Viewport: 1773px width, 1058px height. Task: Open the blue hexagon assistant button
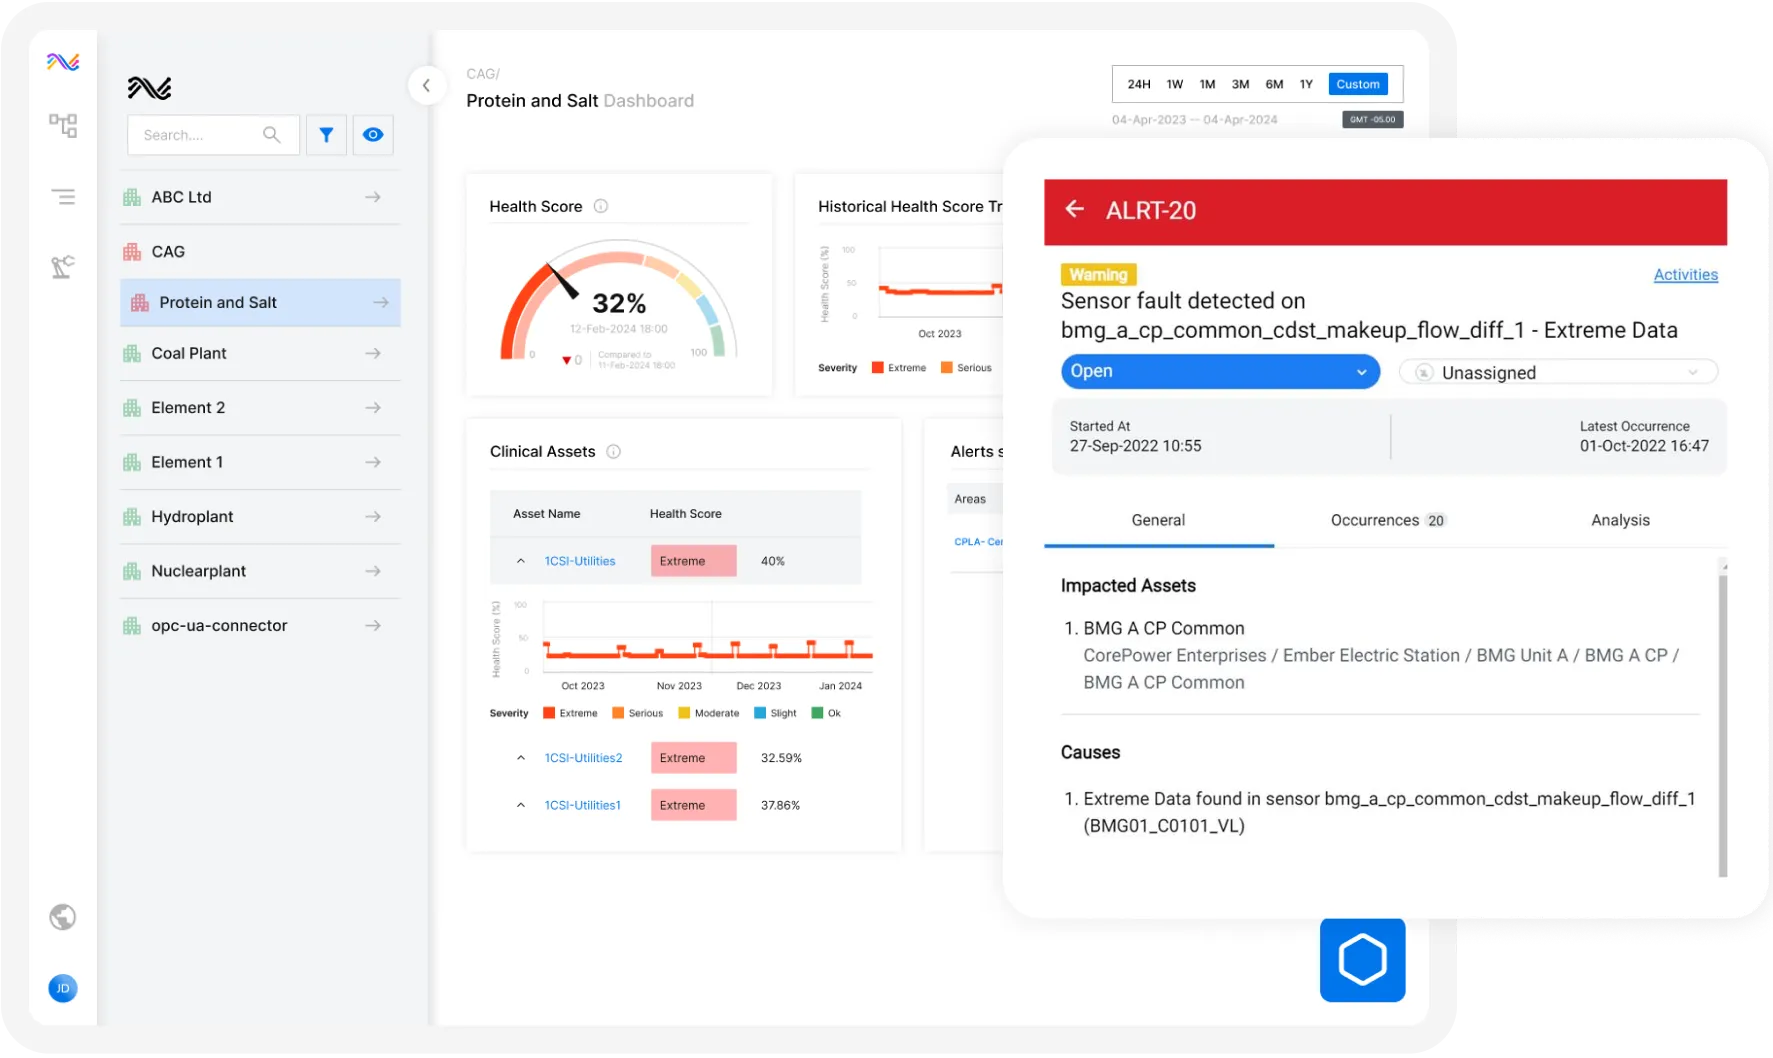tap(1362, 959)
